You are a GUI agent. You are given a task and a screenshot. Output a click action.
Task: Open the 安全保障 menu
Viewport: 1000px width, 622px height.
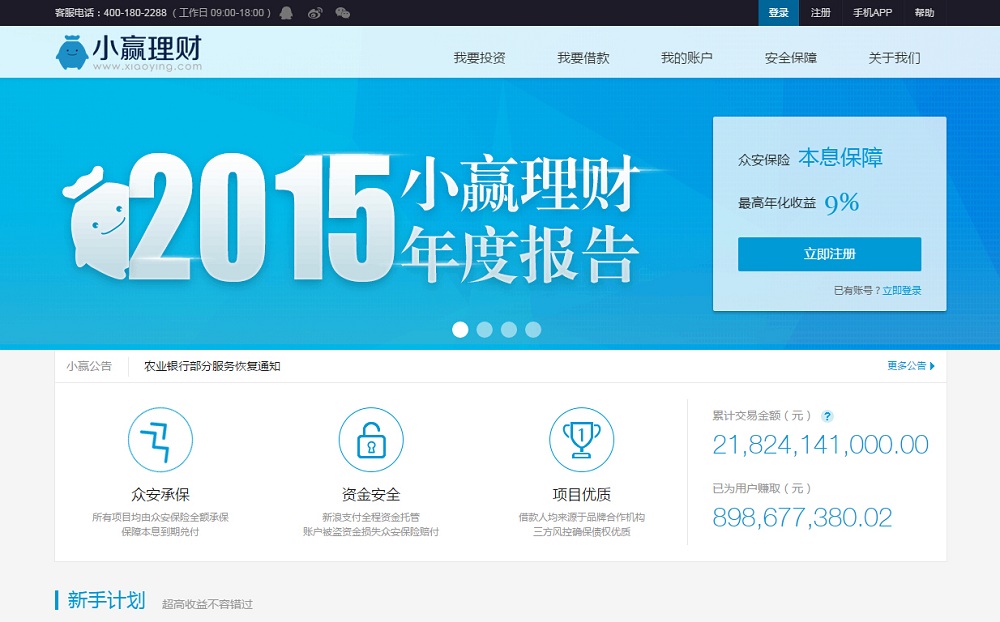click(791, 58)
